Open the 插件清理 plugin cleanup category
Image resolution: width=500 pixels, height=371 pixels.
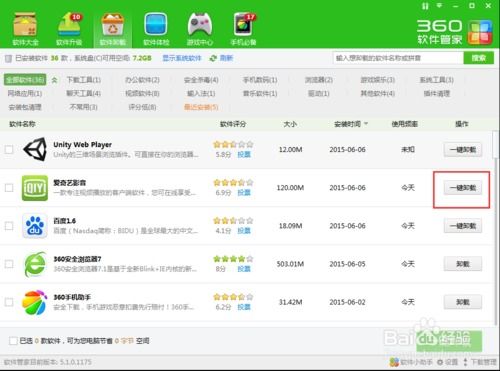point(437,93)
